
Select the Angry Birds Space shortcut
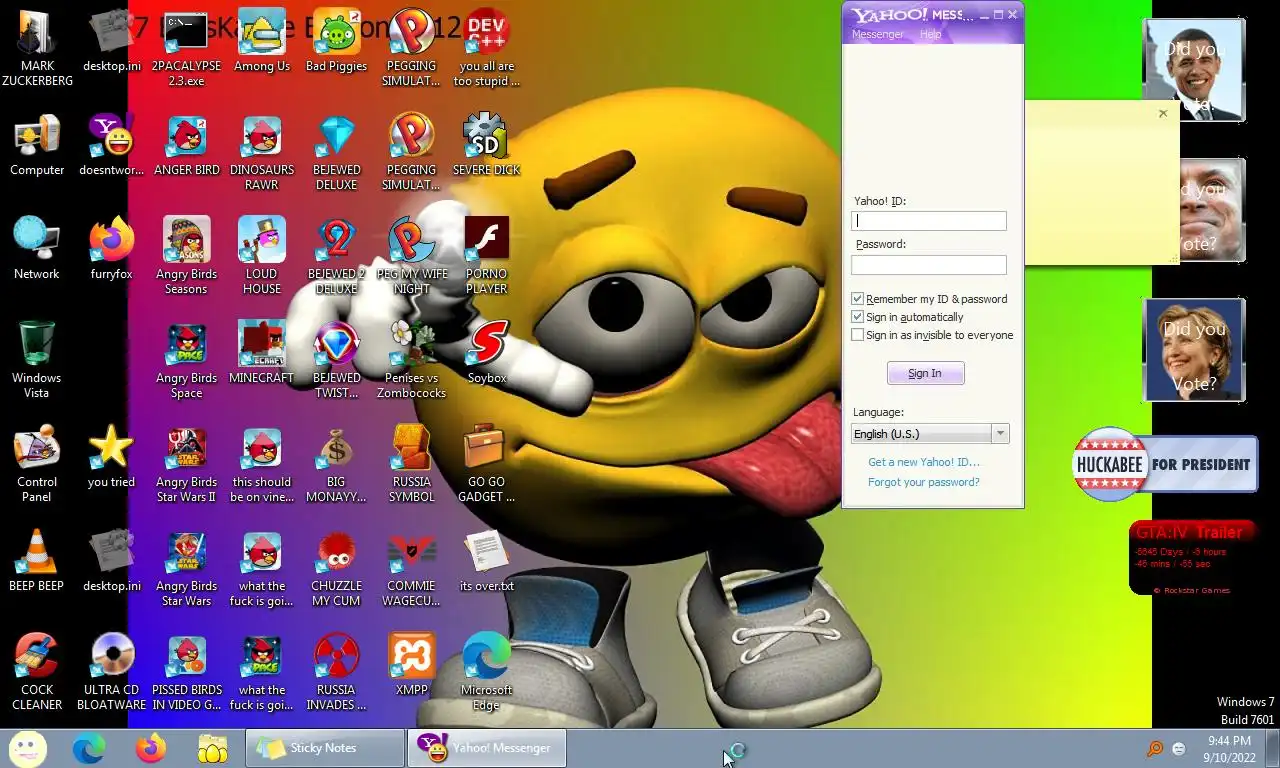coord(186,344)
